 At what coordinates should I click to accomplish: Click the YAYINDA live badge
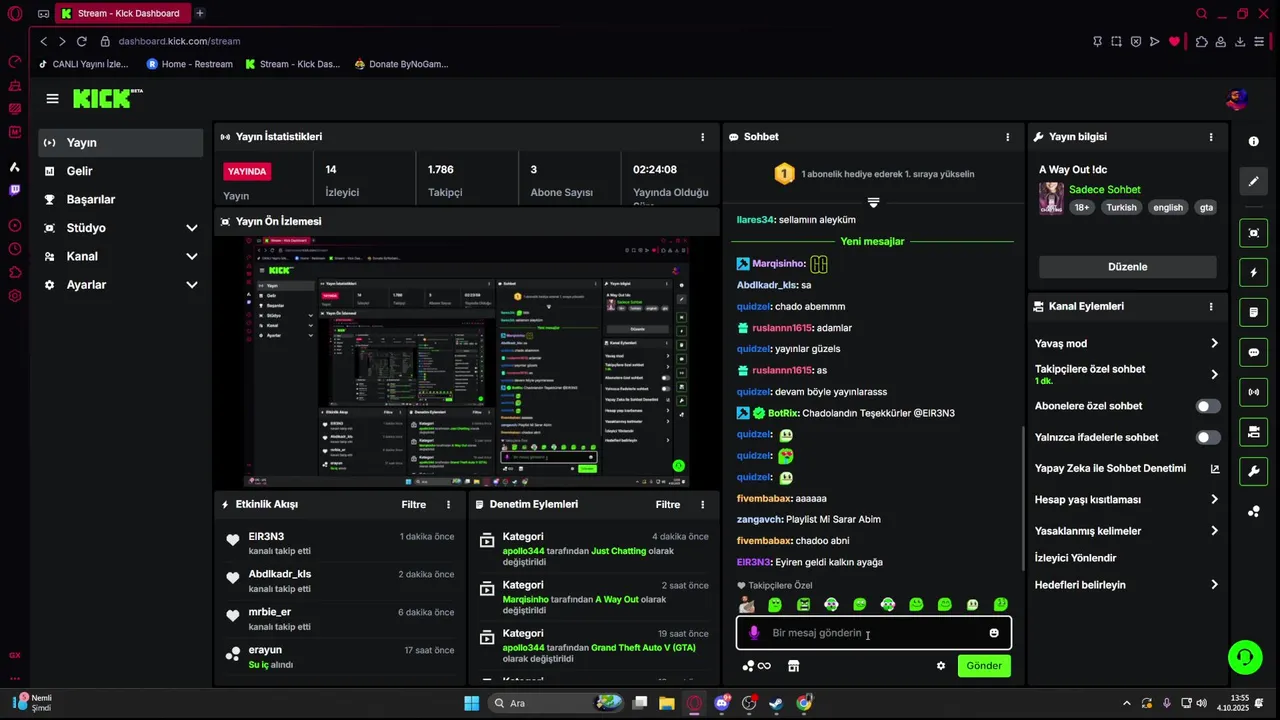pyautogui.click(x=248, y=171)
